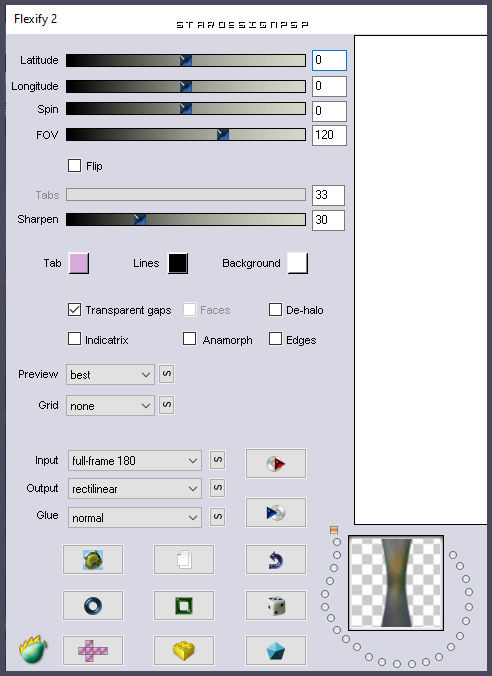The width and height of the screenshot is (492, 676).
Task: Enable the De-halo checkbox
Action: tap(275, 310)
